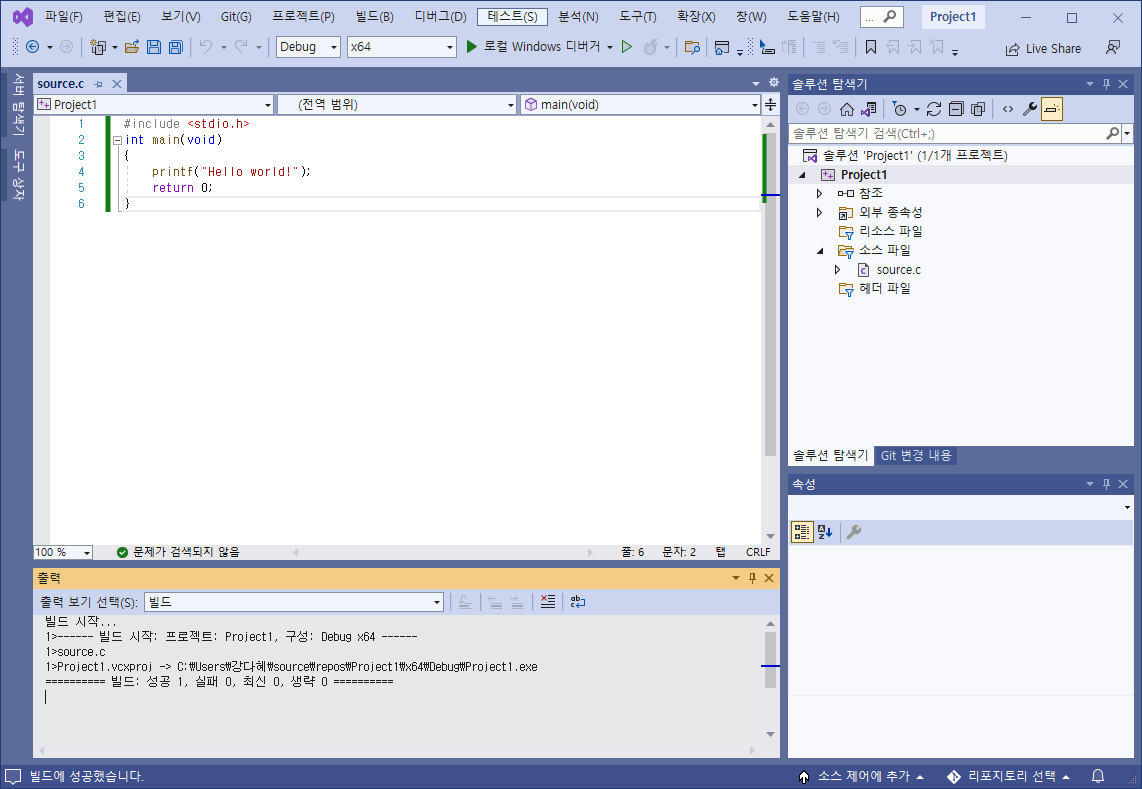
Task: Toggle auto-hide pin on Properties panel
Action: coord(1106,484)
